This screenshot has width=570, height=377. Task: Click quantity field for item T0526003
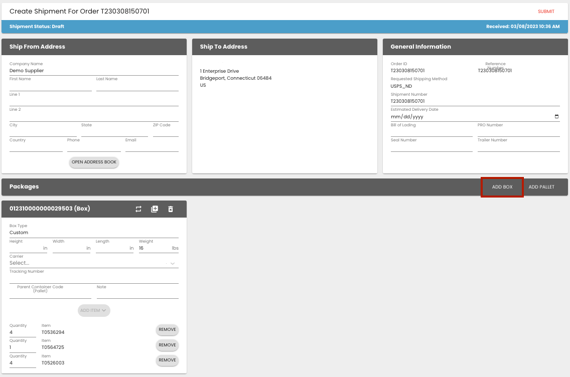point(23,363)
